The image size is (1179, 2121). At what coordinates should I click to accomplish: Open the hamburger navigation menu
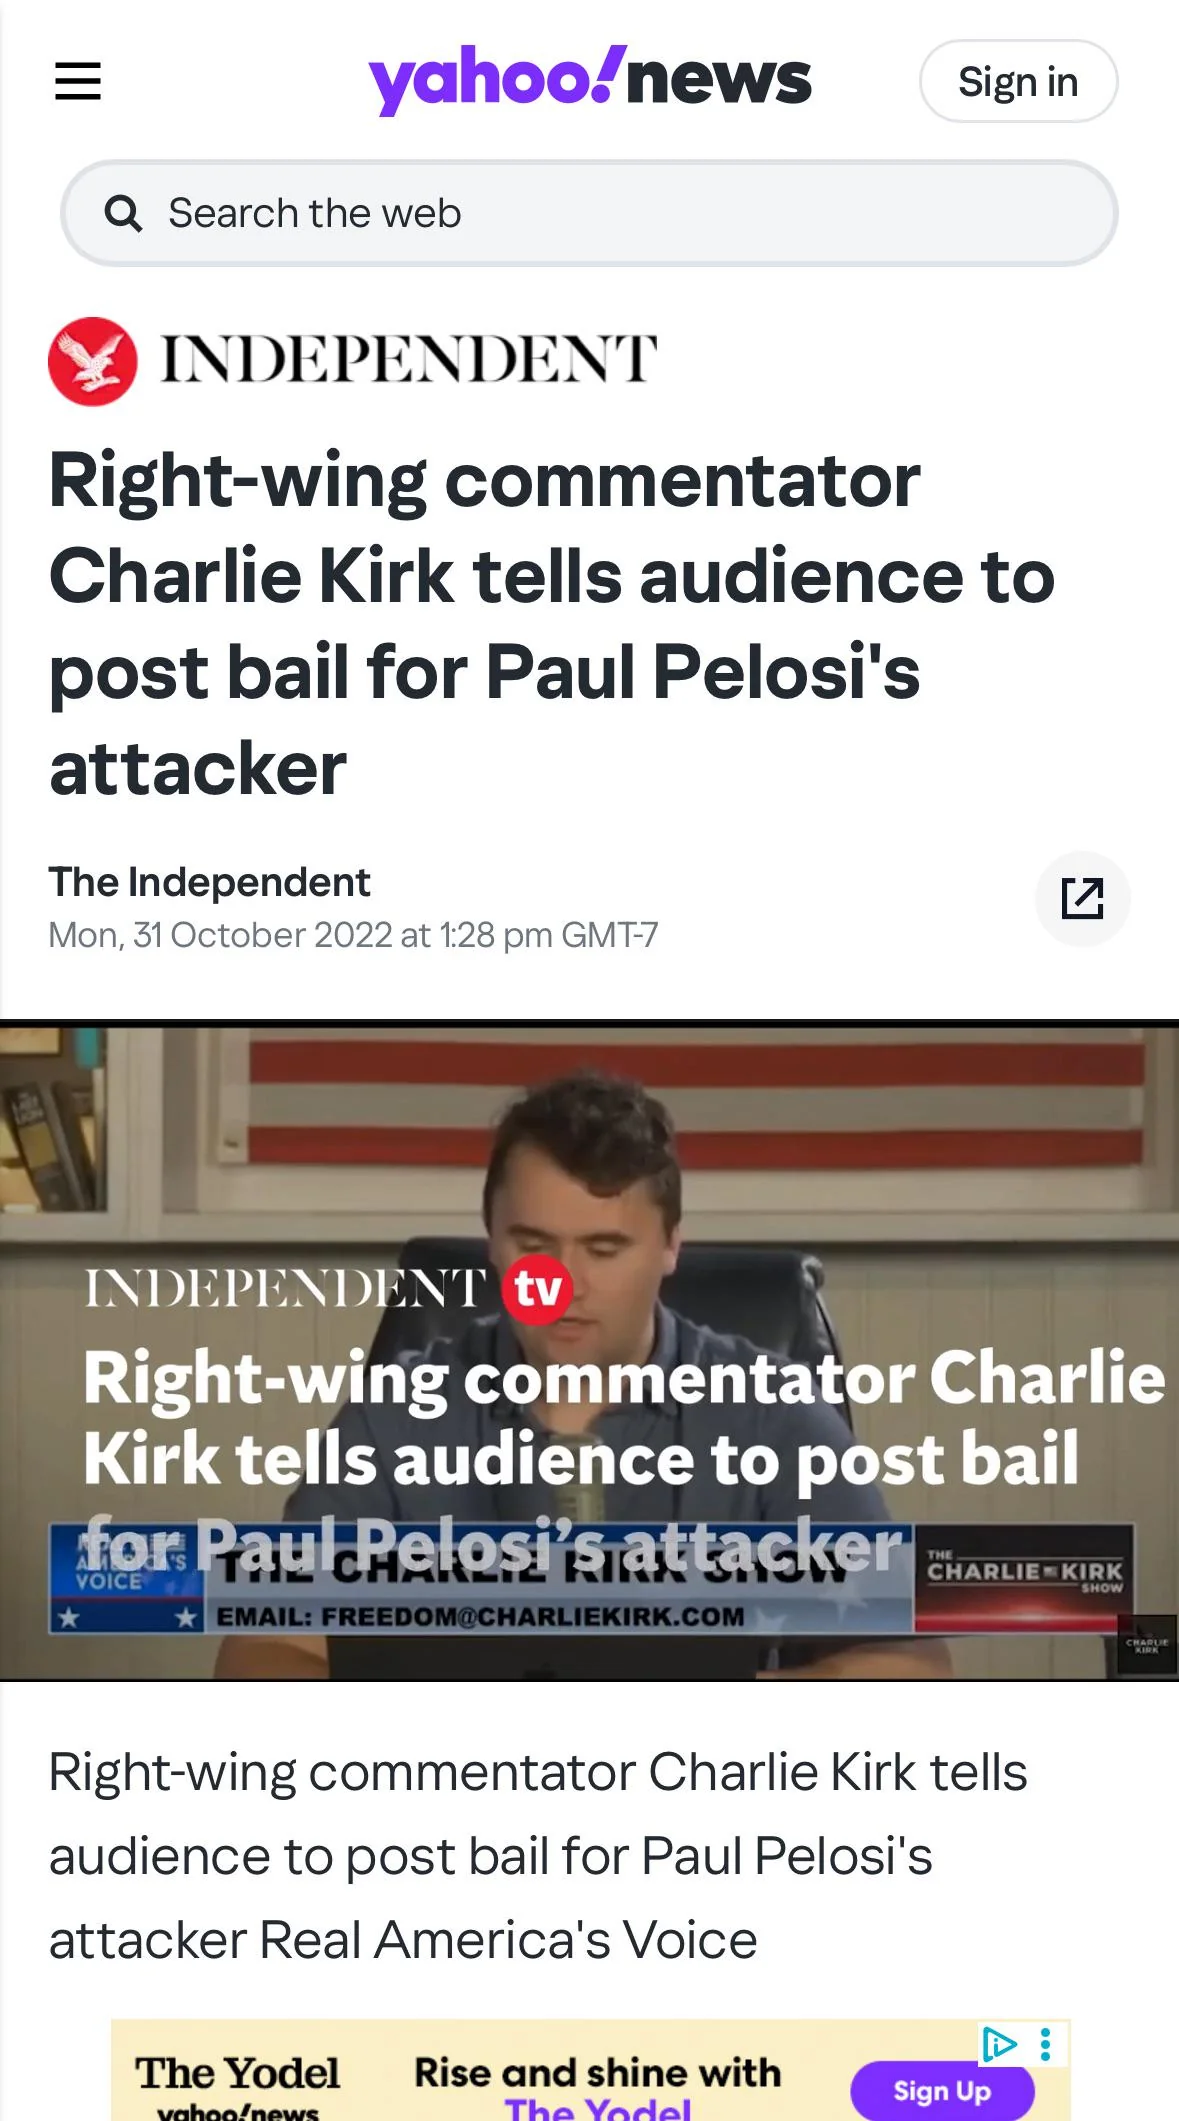pyautogui.click(x=78, y=81)
